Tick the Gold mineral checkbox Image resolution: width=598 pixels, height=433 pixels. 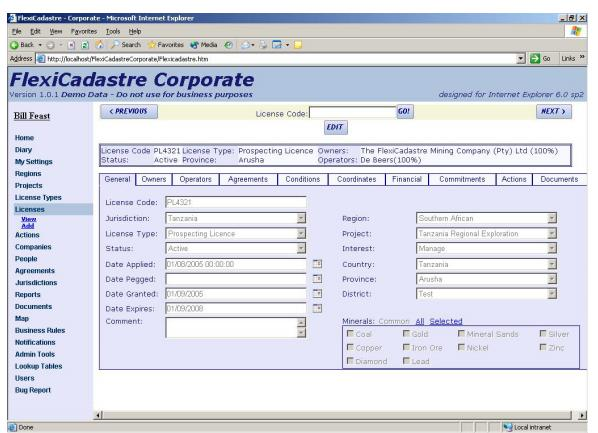point(407,333)
